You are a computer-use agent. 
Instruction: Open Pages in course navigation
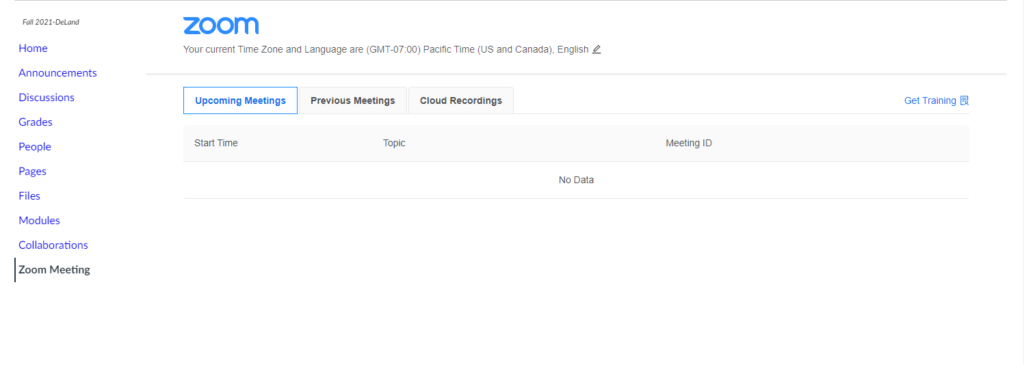pyautogui.click(x=32, y=172)
